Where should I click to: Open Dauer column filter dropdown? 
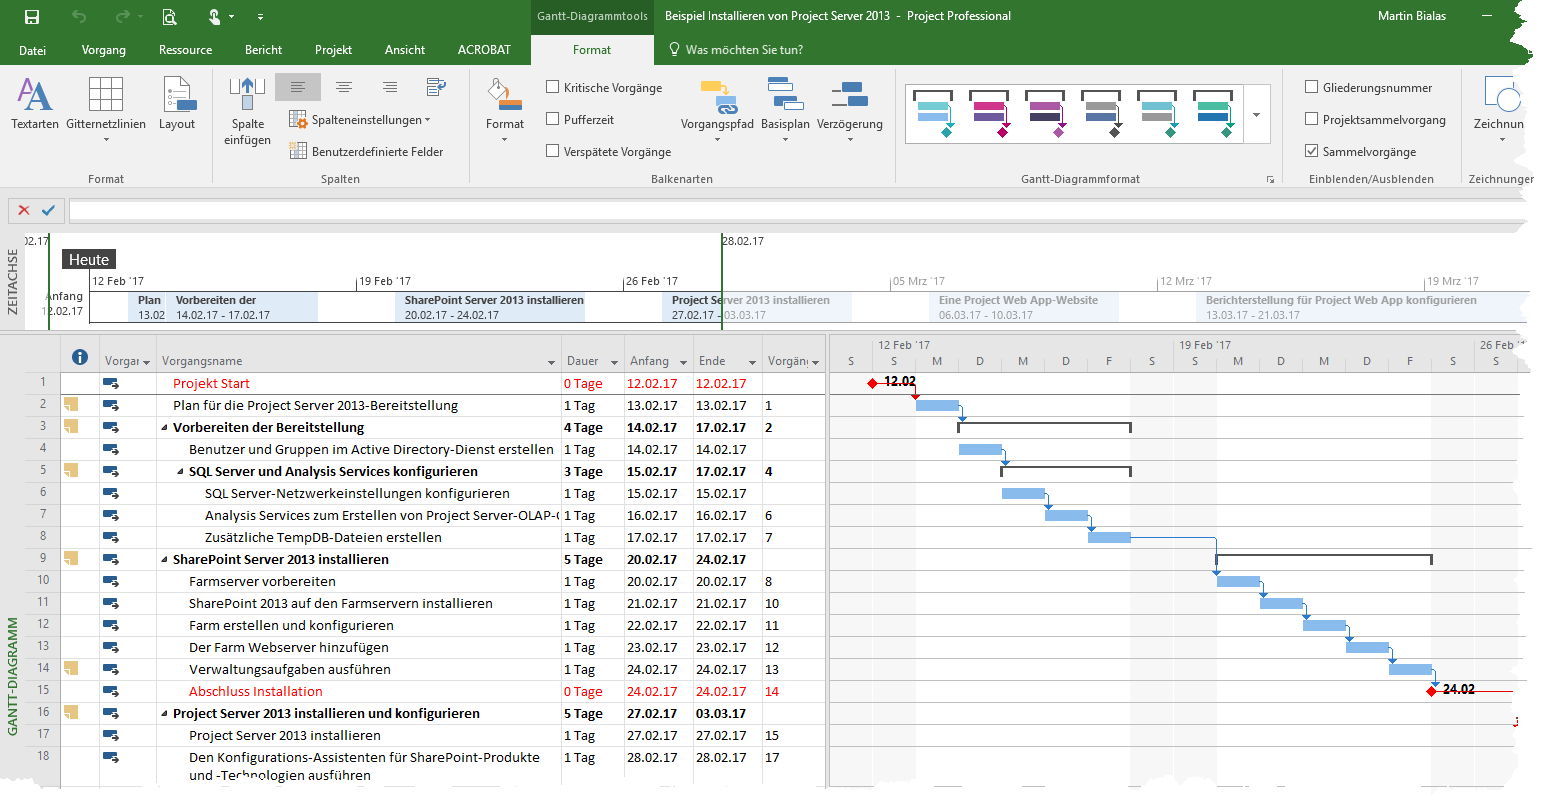click(x=615, y=362)
